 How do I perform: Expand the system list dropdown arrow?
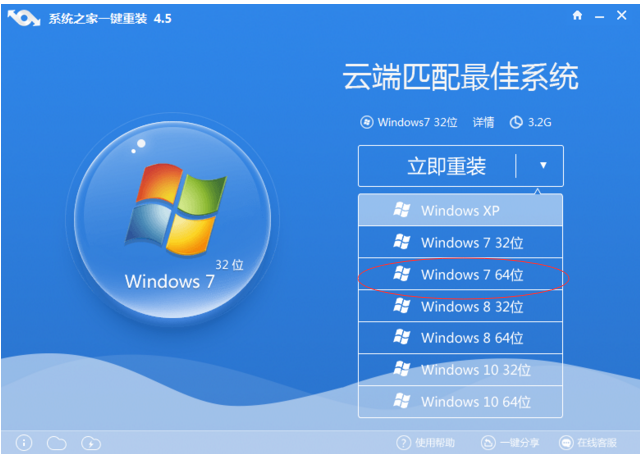(543, 166)
